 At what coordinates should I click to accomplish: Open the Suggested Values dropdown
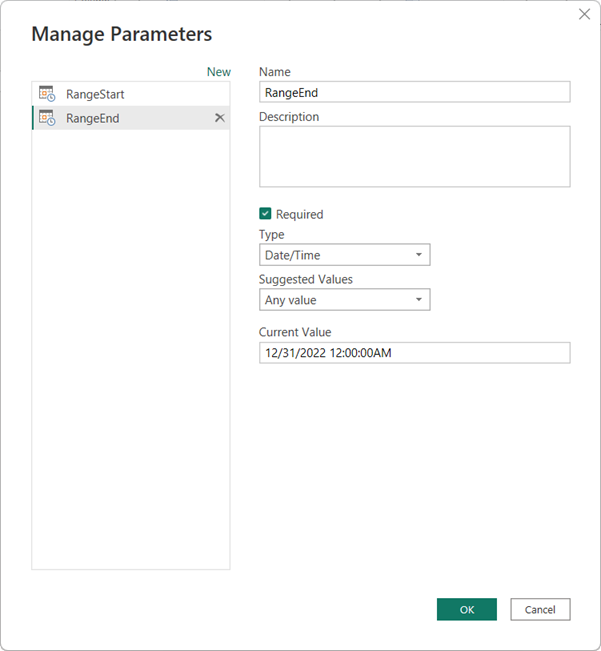point(344,300)
